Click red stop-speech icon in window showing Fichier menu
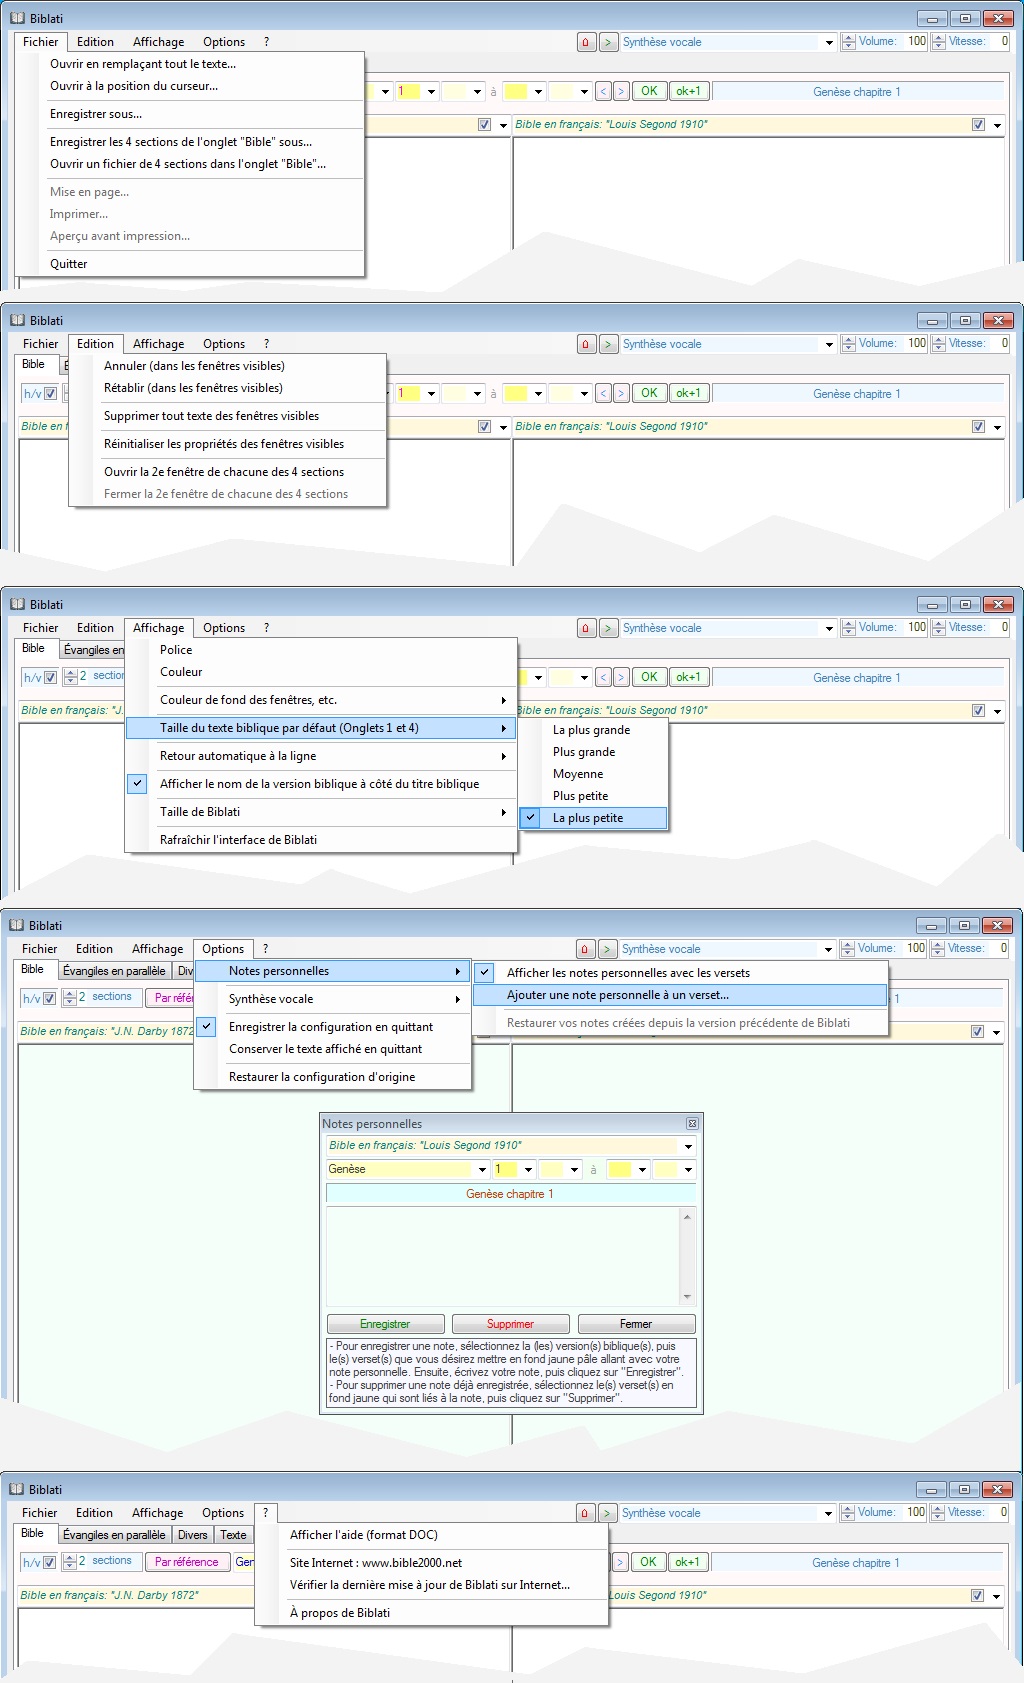The height and width of the screenshot is (1683, 1024). pos(586,42)
